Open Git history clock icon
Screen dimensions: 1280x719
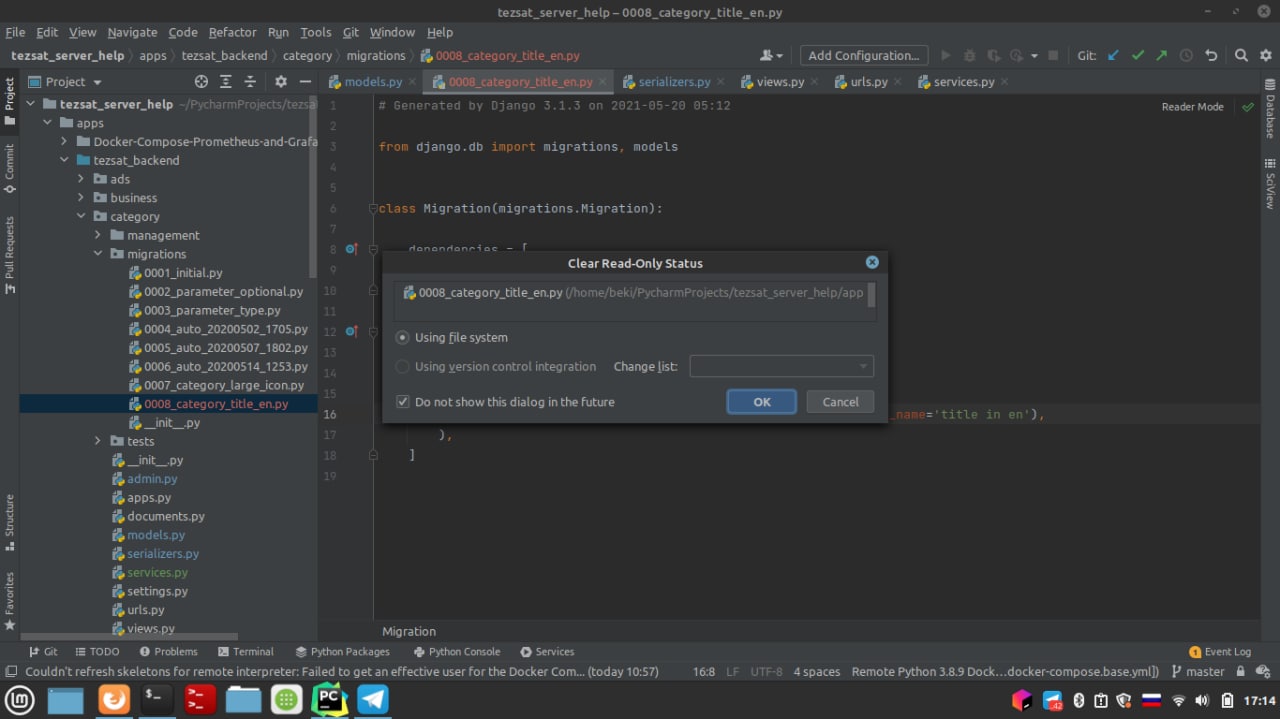[x=1187, y=56]
